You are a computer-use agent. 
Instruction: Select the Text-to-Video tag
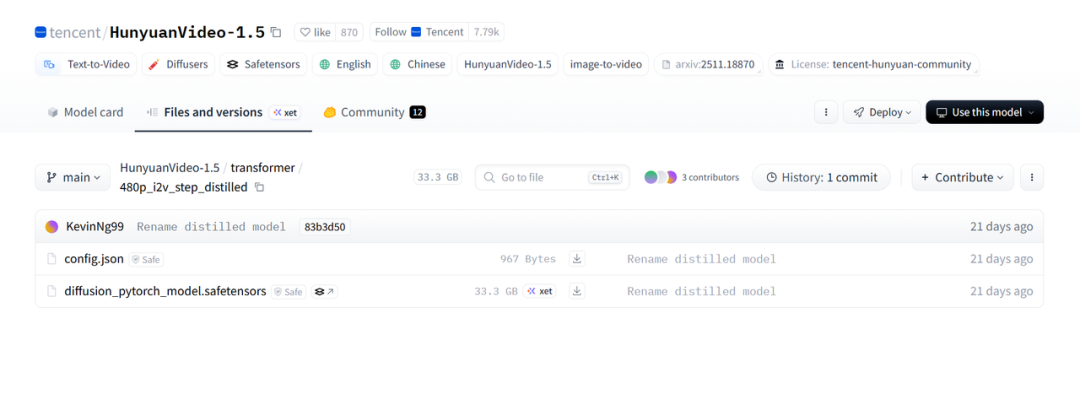coord(86,64)
